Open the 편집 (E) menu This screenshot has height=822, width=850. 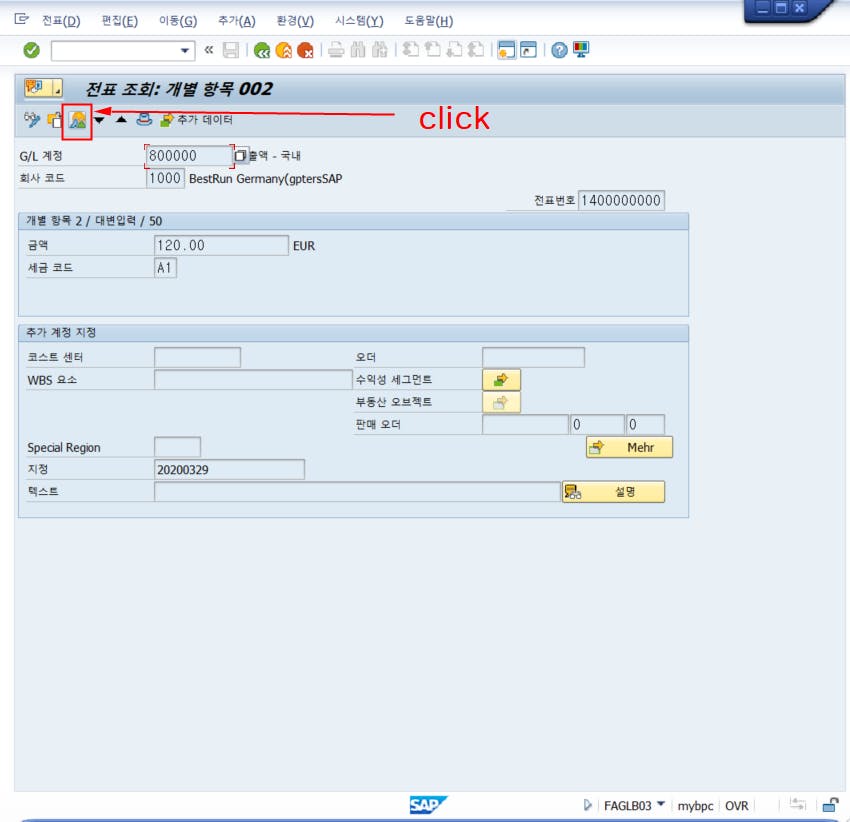(120, 21)
